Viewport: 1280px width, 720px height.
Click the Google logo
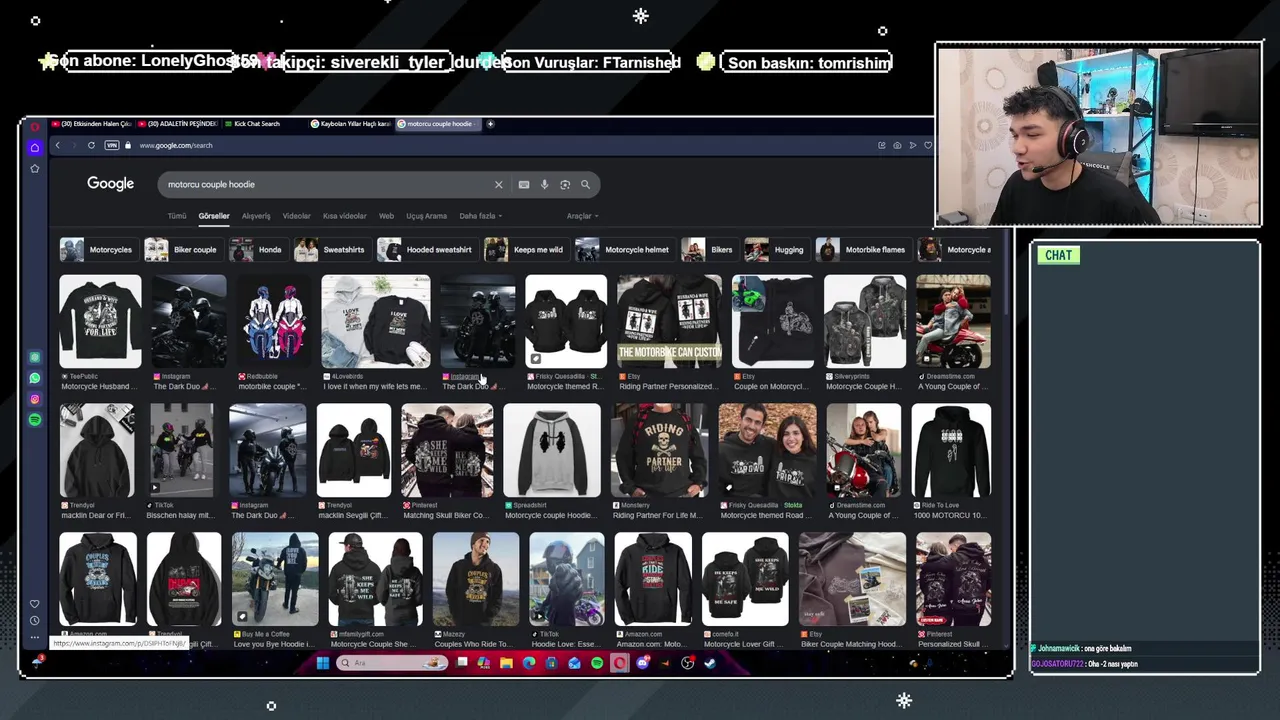[110, 184]
